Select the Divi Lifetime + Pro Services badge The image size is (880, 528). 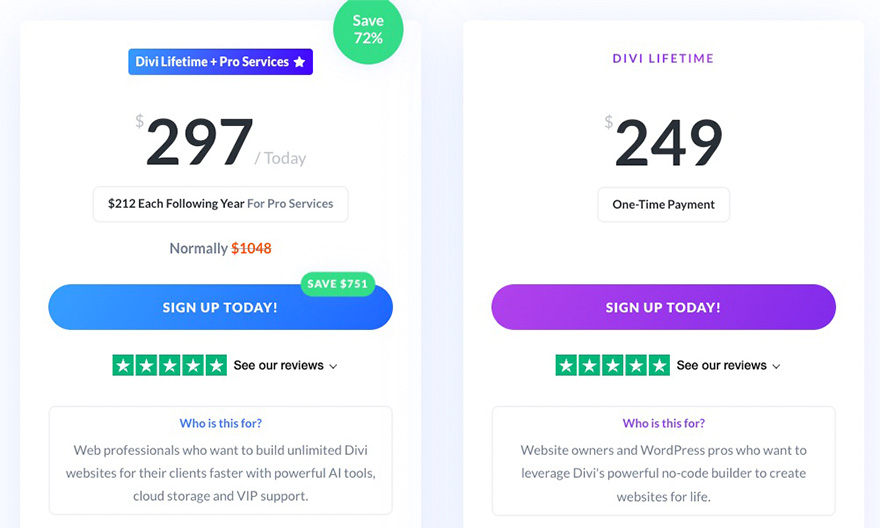pos(215,62)
